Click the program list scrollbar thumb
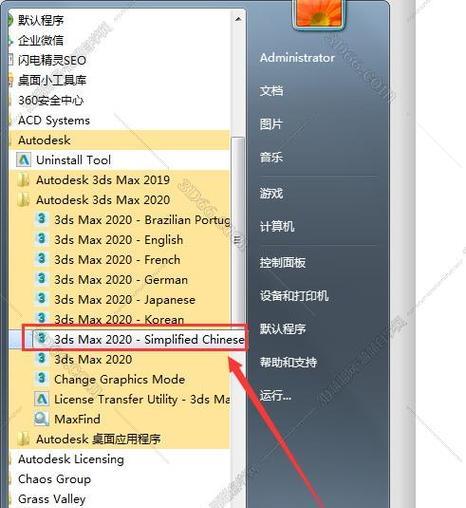 [238, 239]
